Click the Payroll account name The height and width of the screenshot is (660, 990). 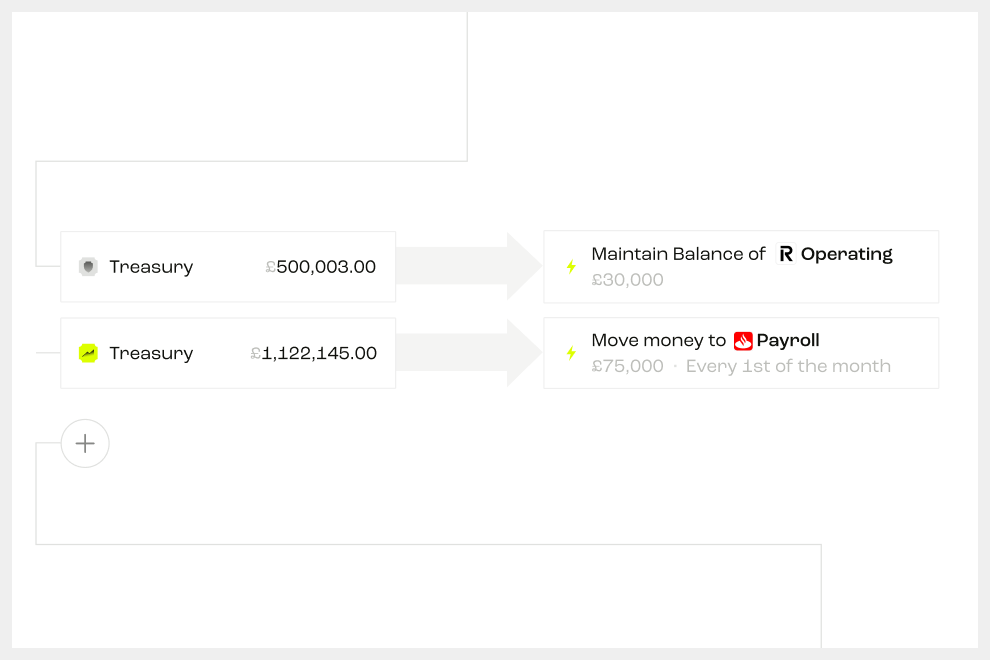[x=788, y=340]
